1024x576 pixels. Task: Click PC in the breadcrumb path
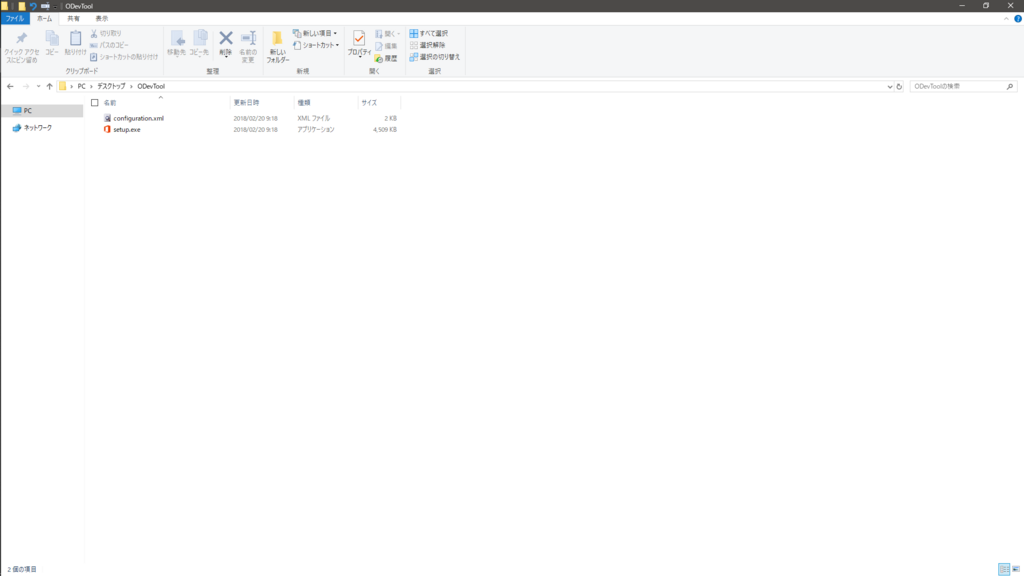(81, 86)
